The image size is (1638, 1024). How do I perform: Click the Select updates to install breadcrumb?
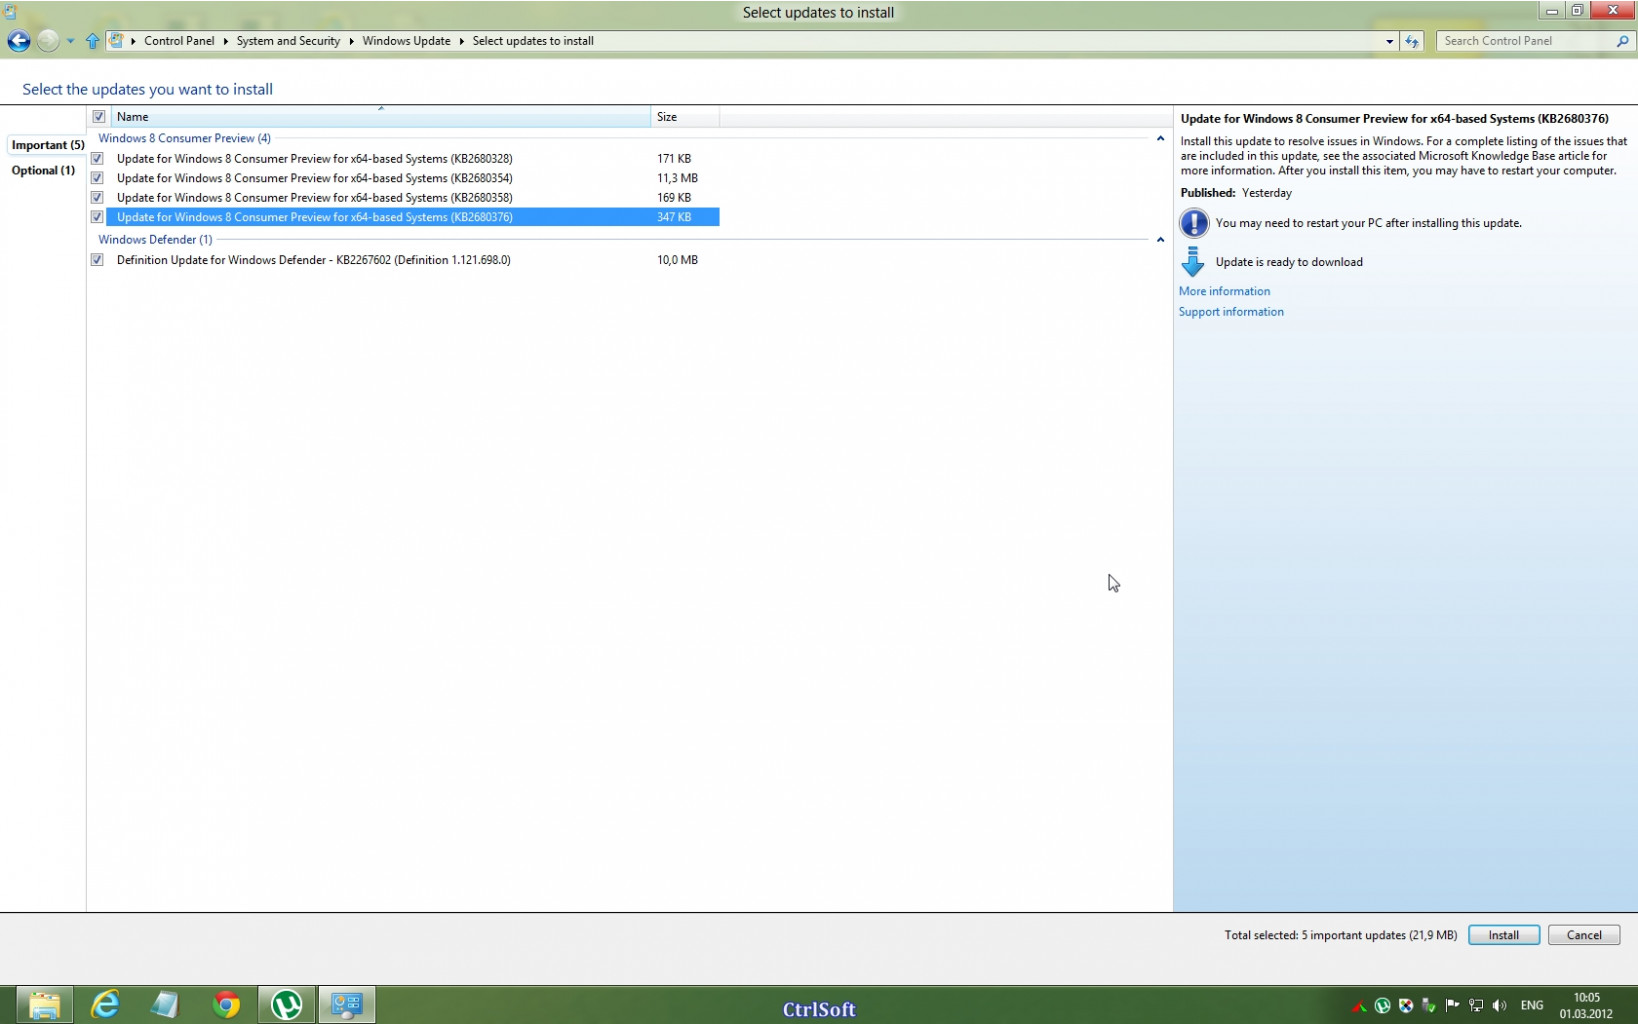click(x=533, y=41)
